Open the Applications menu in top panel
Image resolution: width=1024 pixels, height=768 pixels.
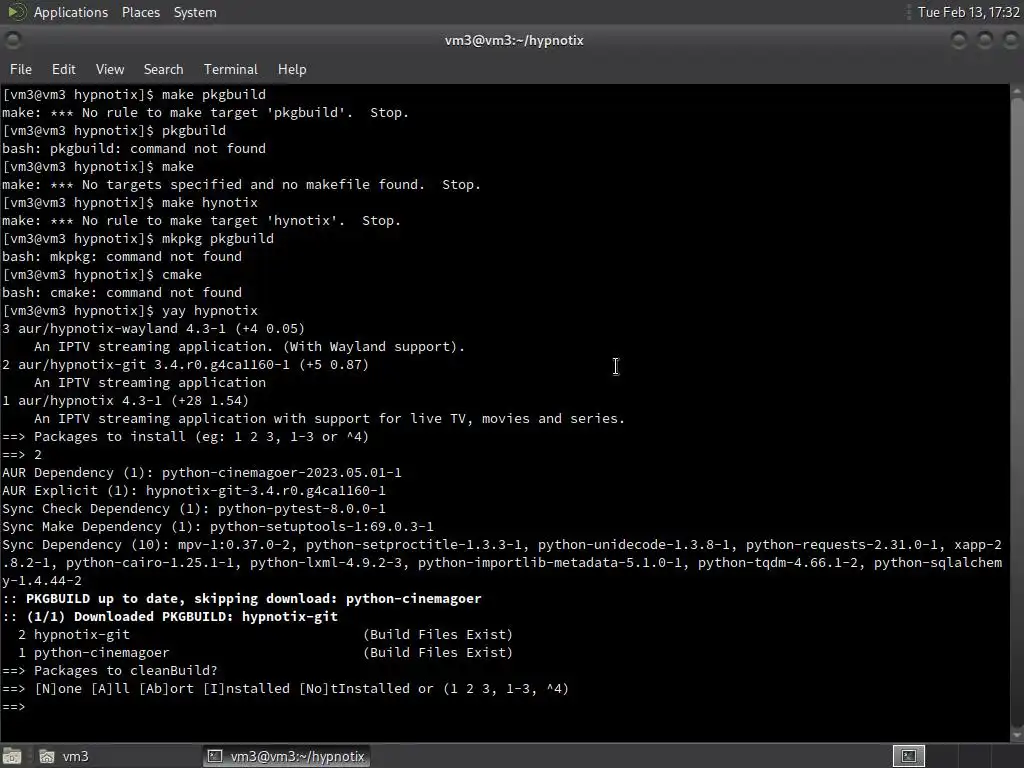coord(71,12)
